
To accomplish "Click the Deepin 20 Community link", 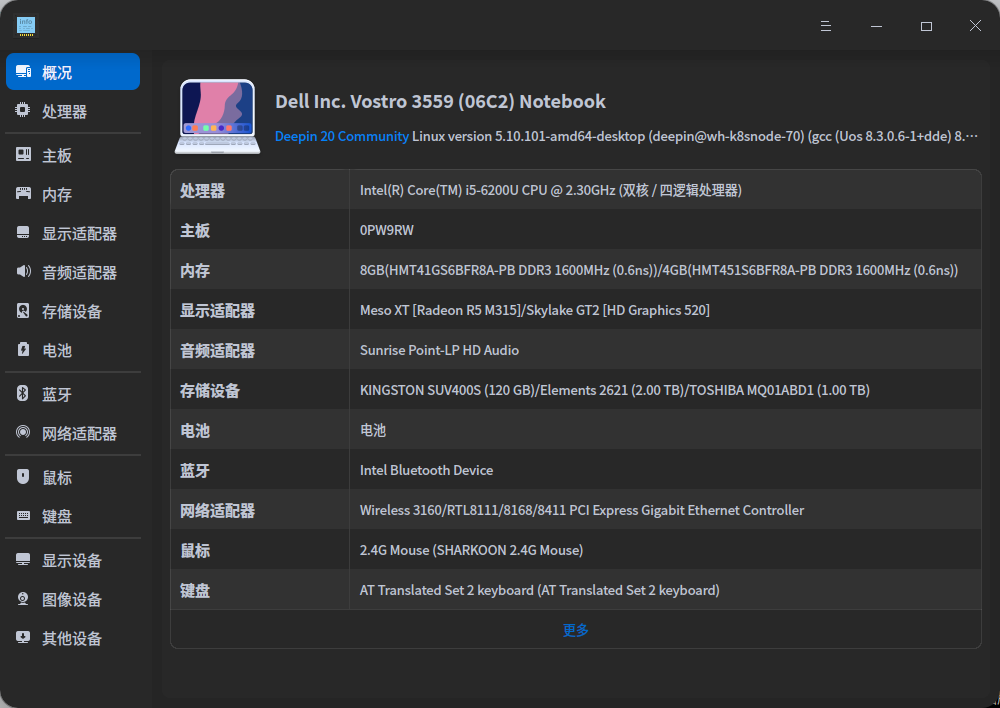I will tap(342, 136).
